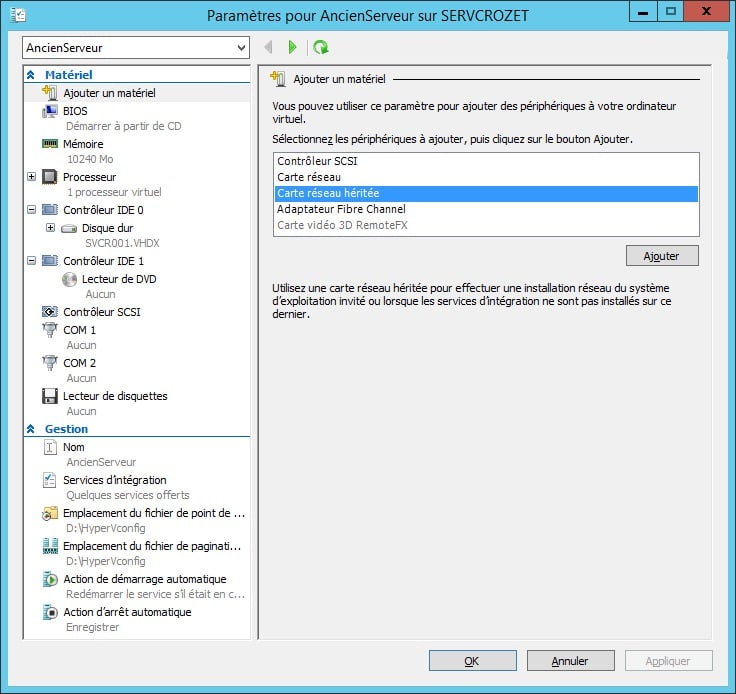Click the Gestion section header
This screenshot has width=736, height=694.
(x=66, y=429)
